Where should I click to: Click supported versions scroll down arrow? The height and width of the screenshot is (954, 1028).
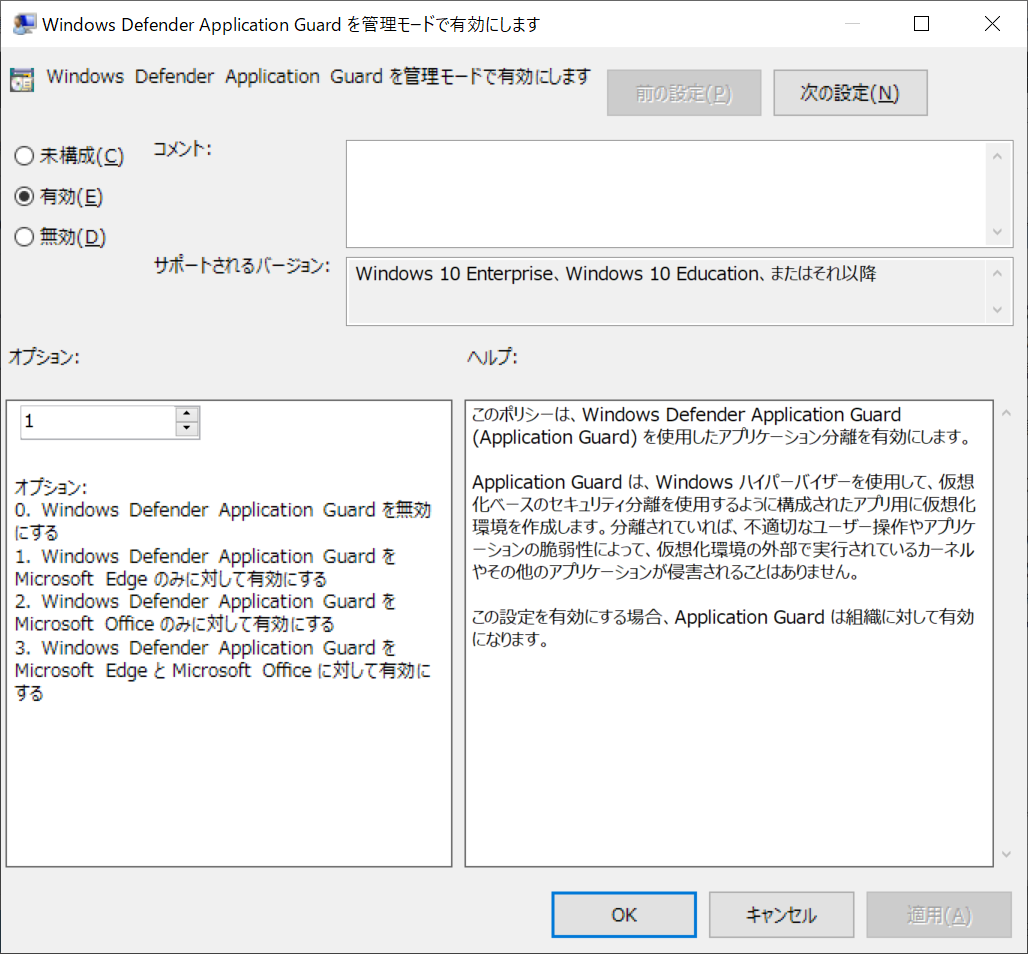pyautogui.click(x=997, y=309)
